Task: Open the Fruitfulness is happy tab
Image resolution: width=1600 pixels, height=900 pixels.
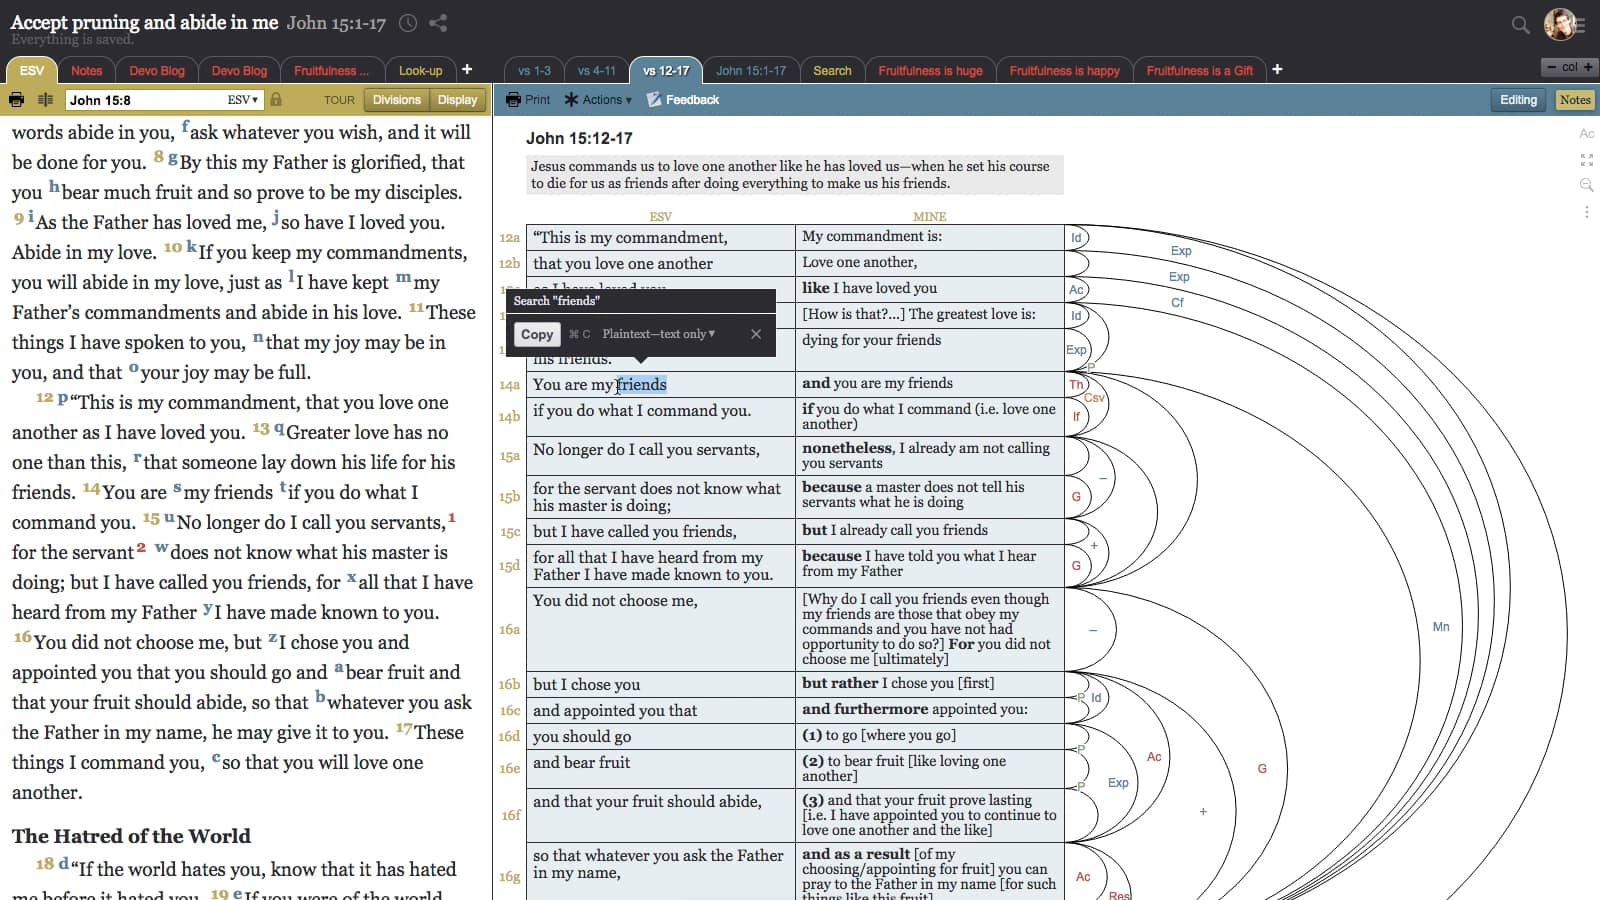Action: 1064,70
